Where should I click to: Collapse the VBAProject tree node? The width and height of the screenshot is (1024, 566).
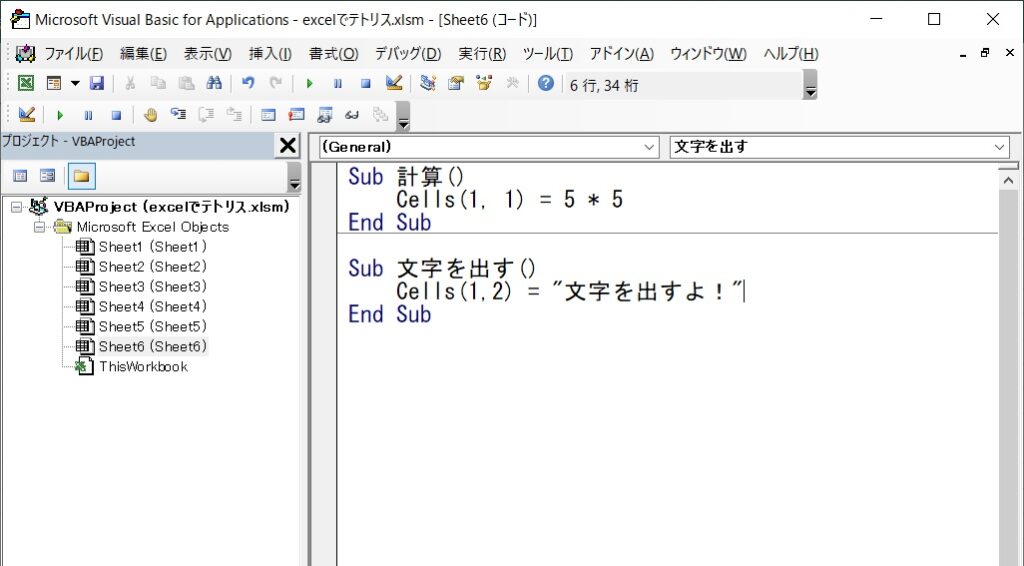17,207
